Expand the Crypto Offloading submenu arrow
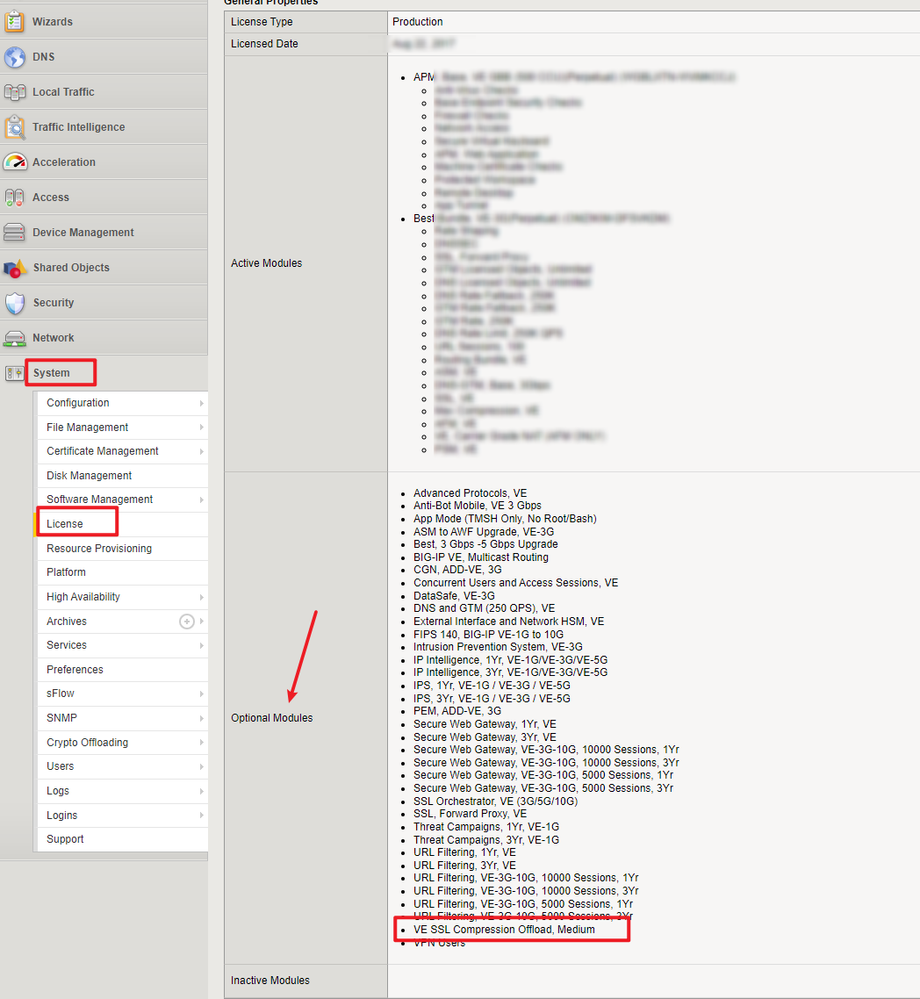 click(201, 742)
